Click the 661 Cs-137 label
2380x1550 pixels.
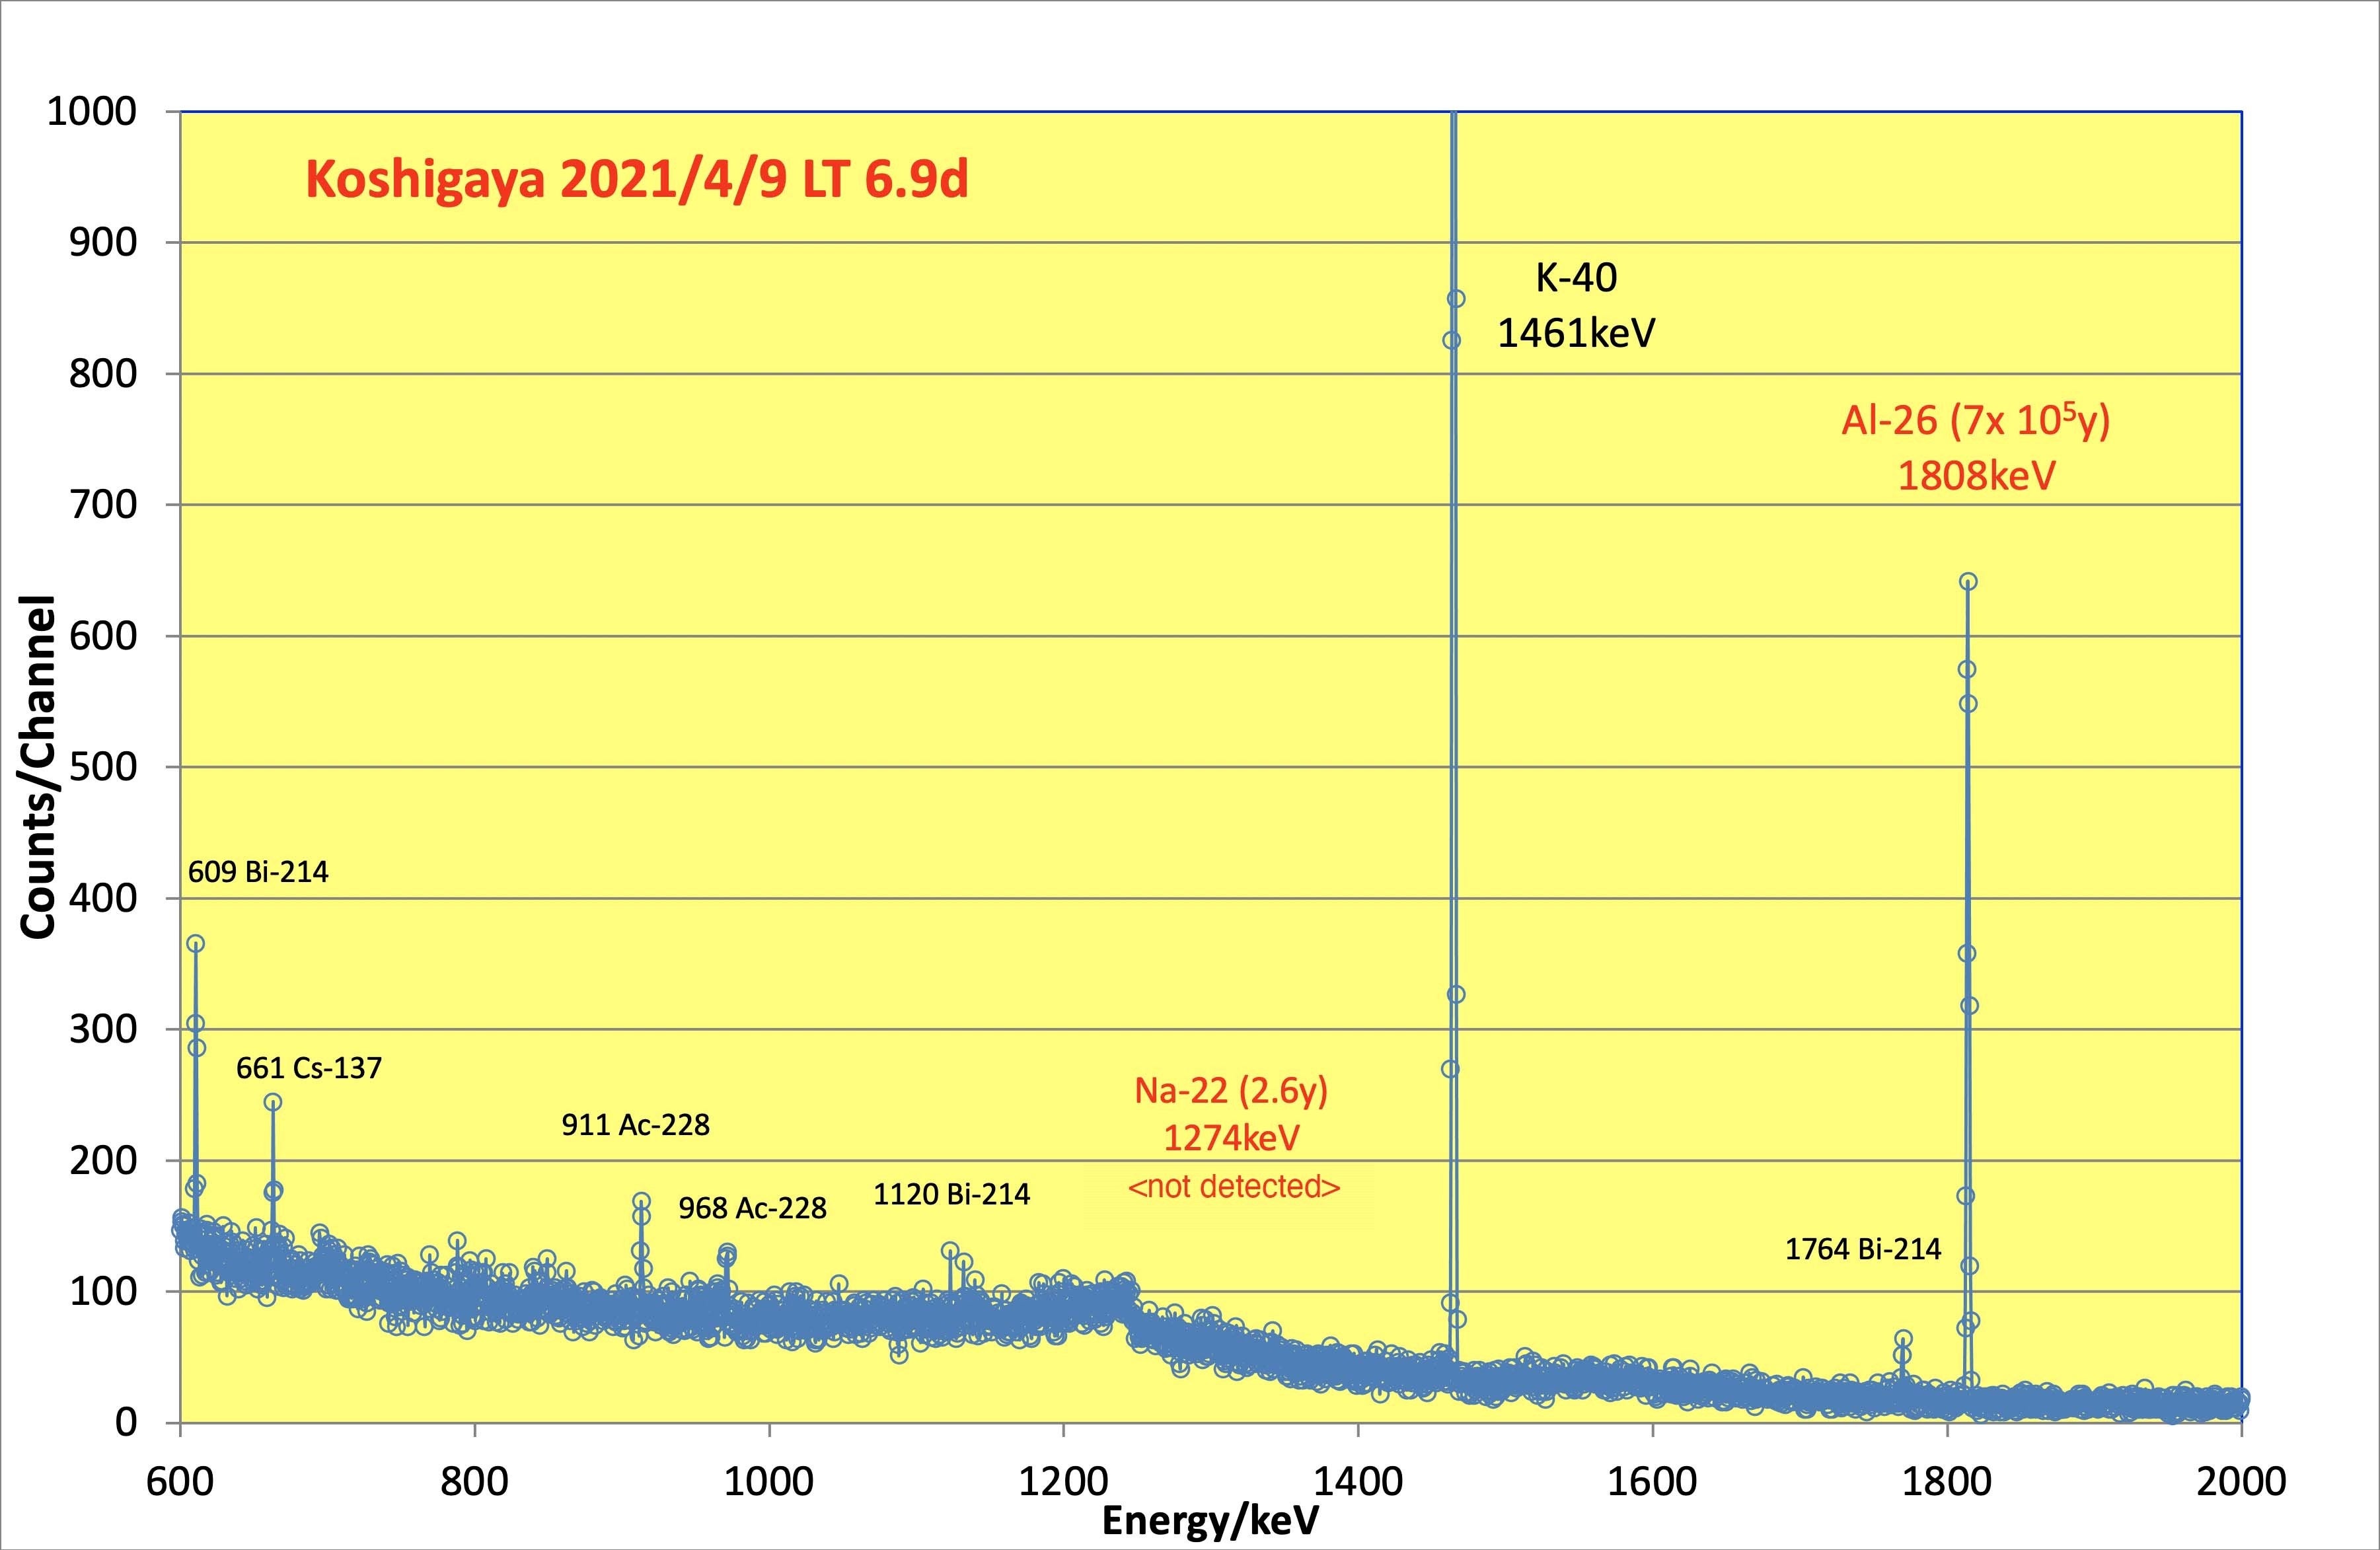tap(309, 1068)
